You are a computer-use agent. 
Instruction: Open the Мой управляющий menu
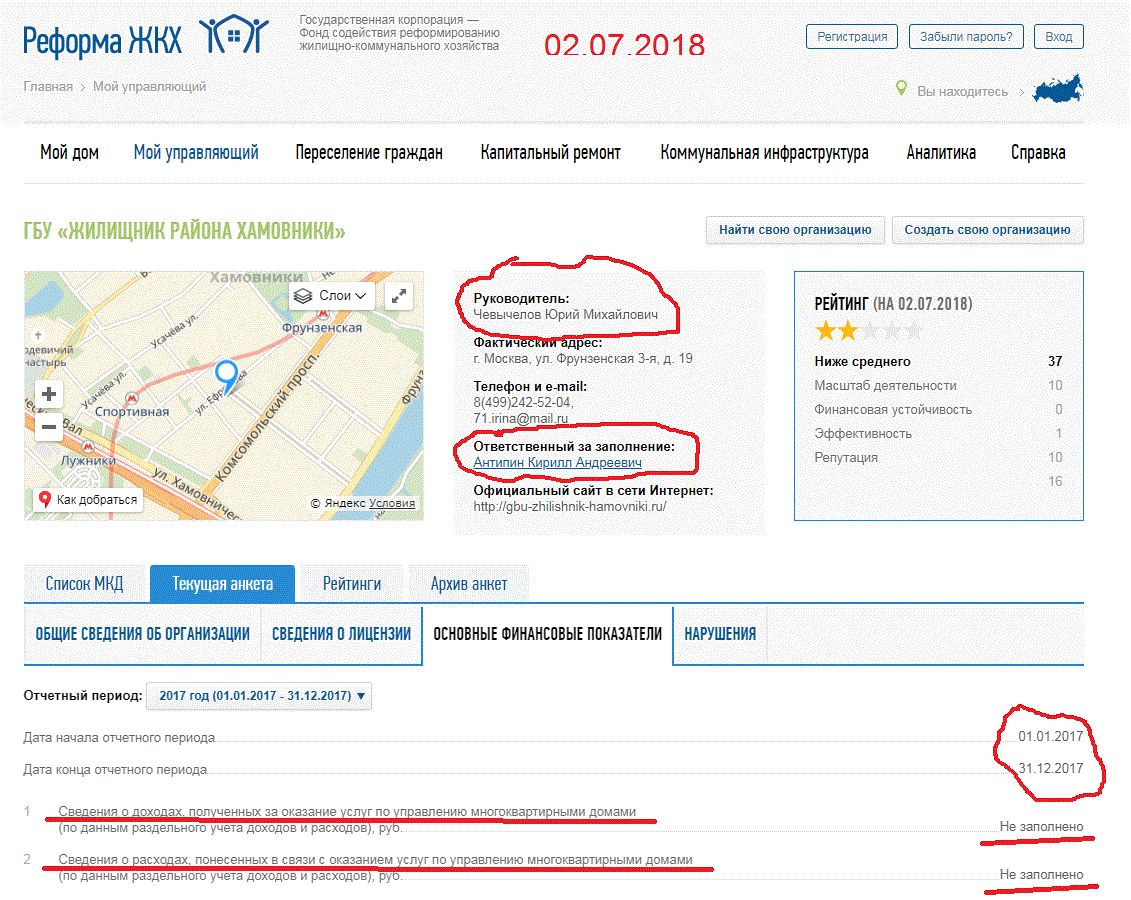click(196, 153)
